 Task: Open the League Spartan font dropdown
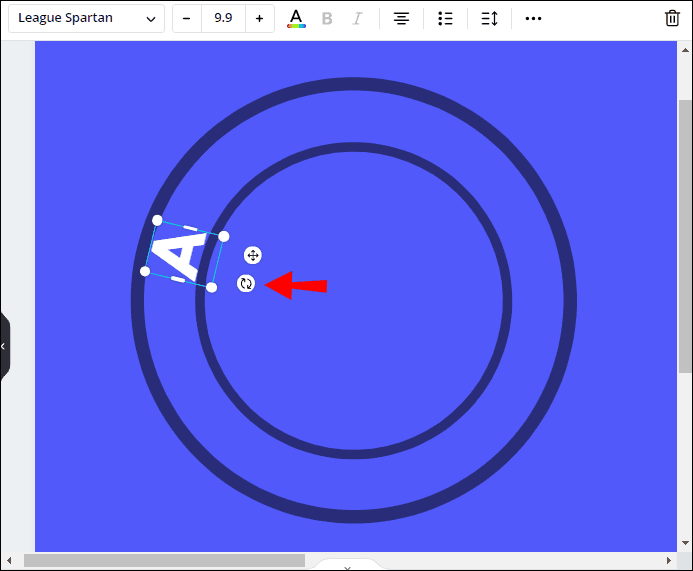pyautogui.click(x=86, y=18)
